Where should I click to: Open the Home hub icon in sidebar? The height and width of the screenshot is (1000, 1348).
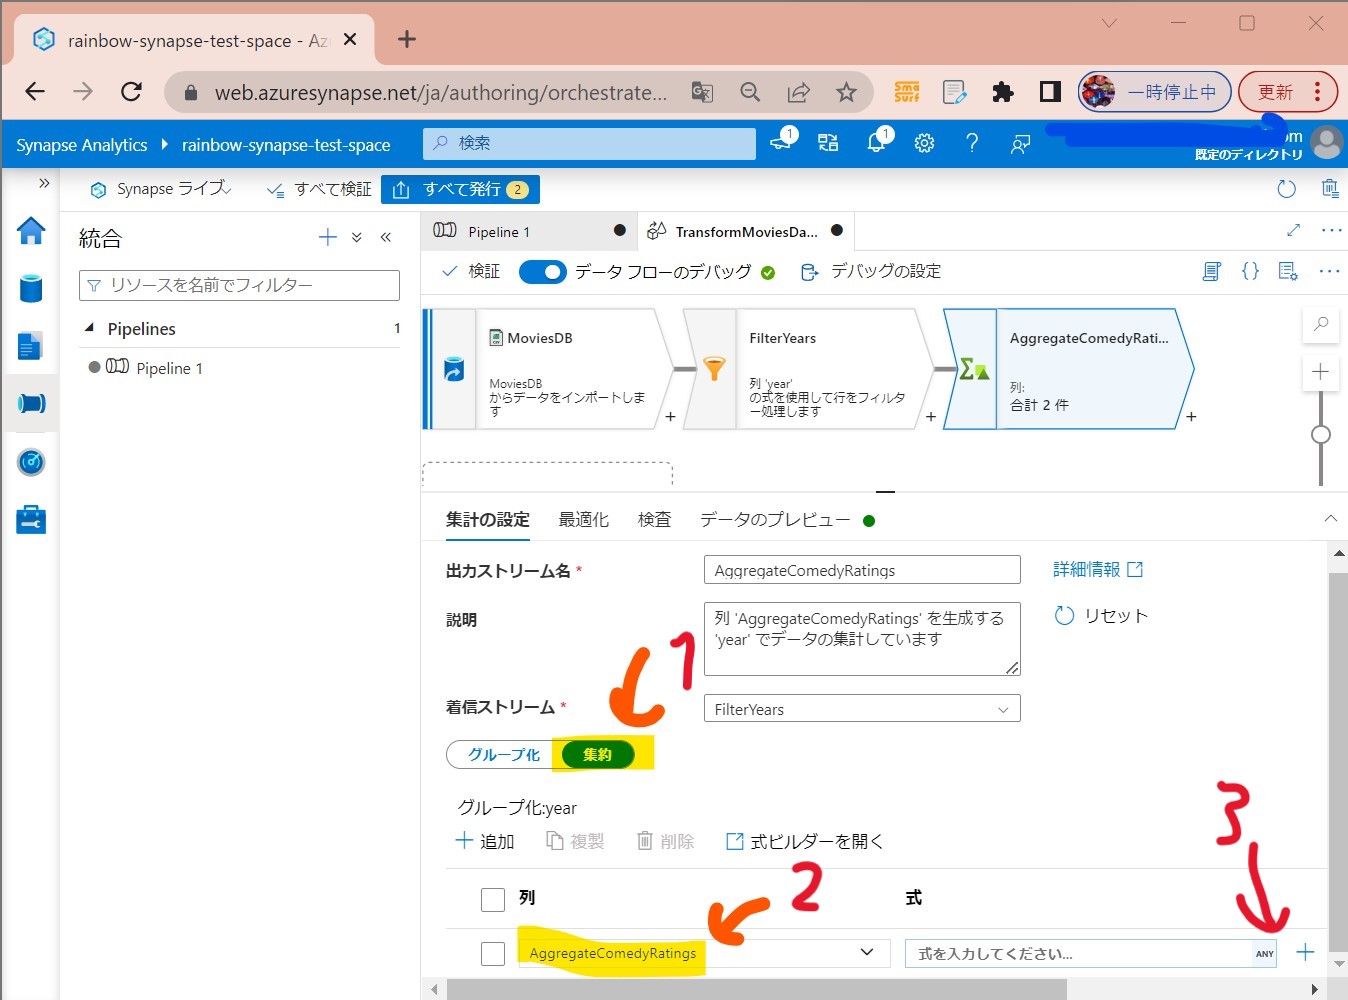tap(31, 231)
